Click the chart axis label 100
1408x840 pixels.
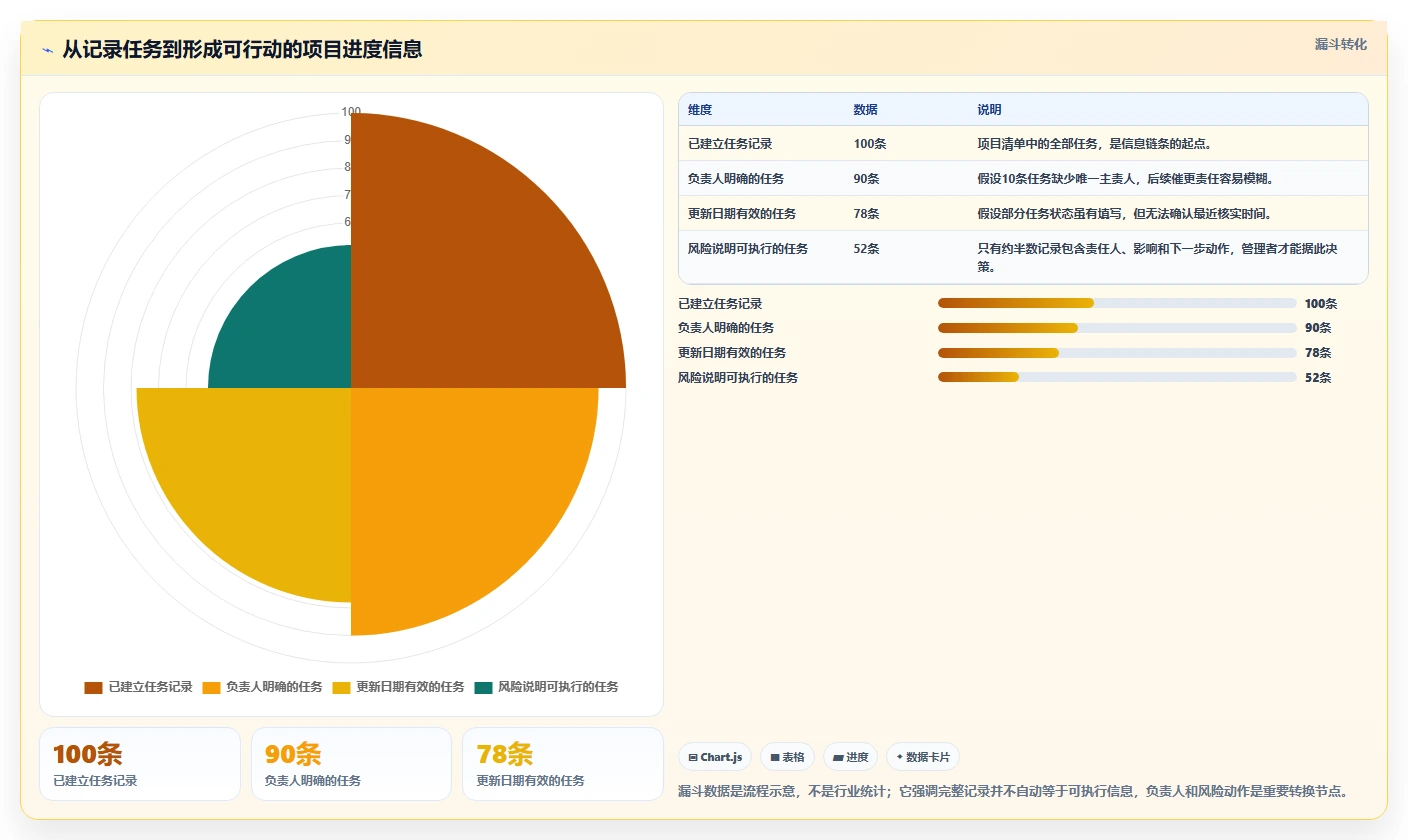click(351, 112)
